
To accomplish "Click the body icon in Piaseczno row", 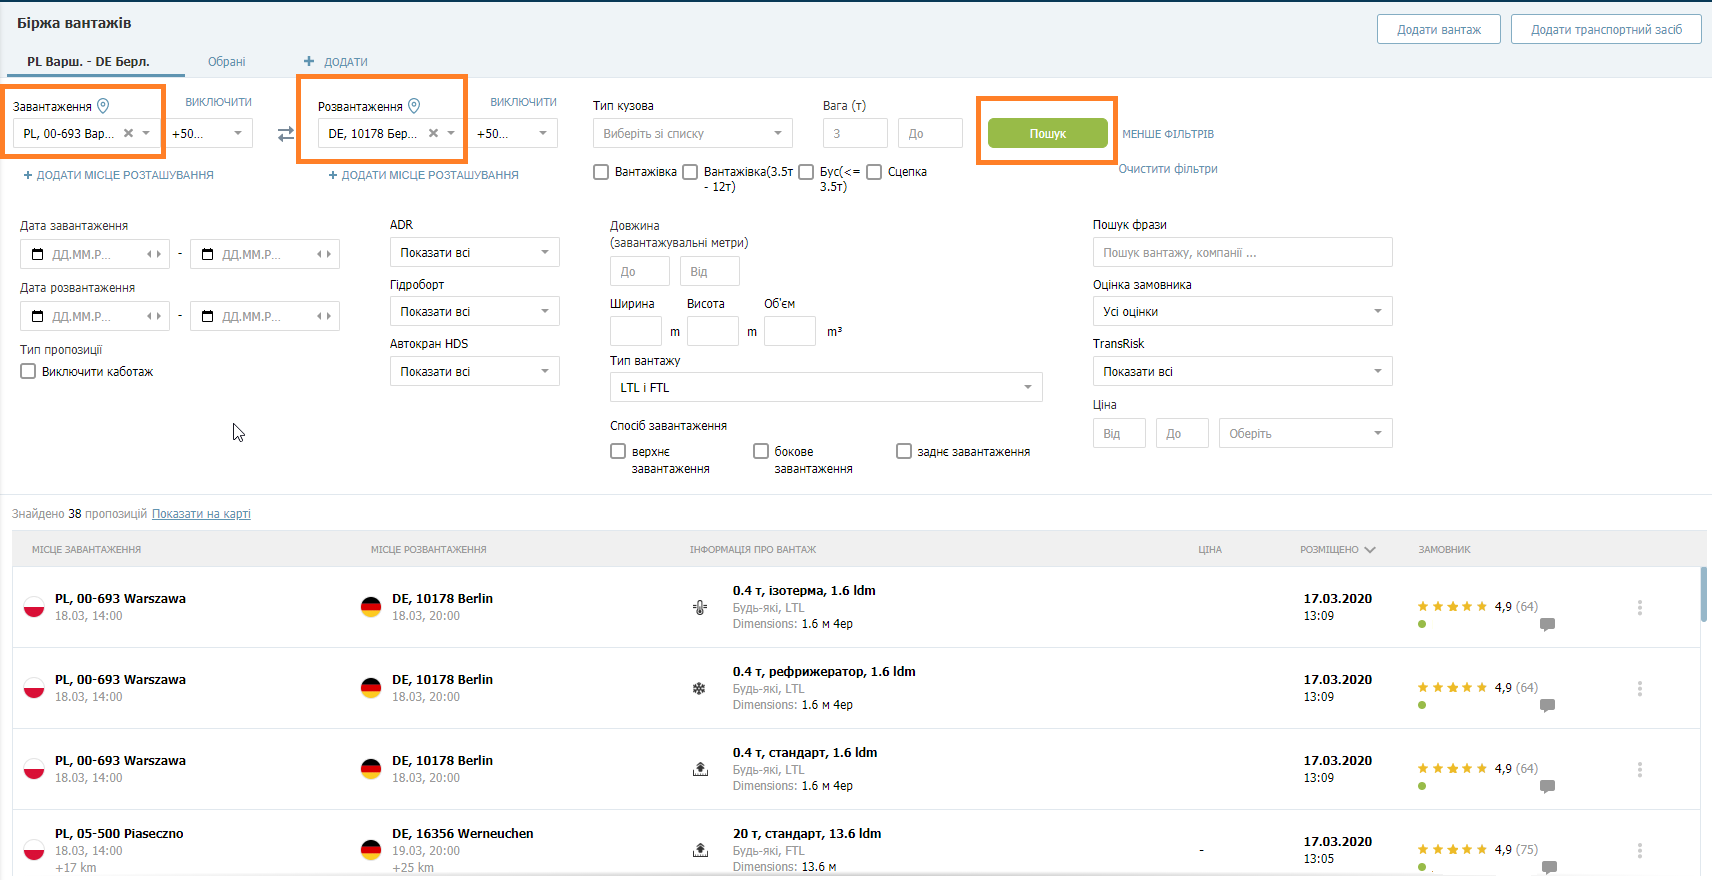I will 700,850.
